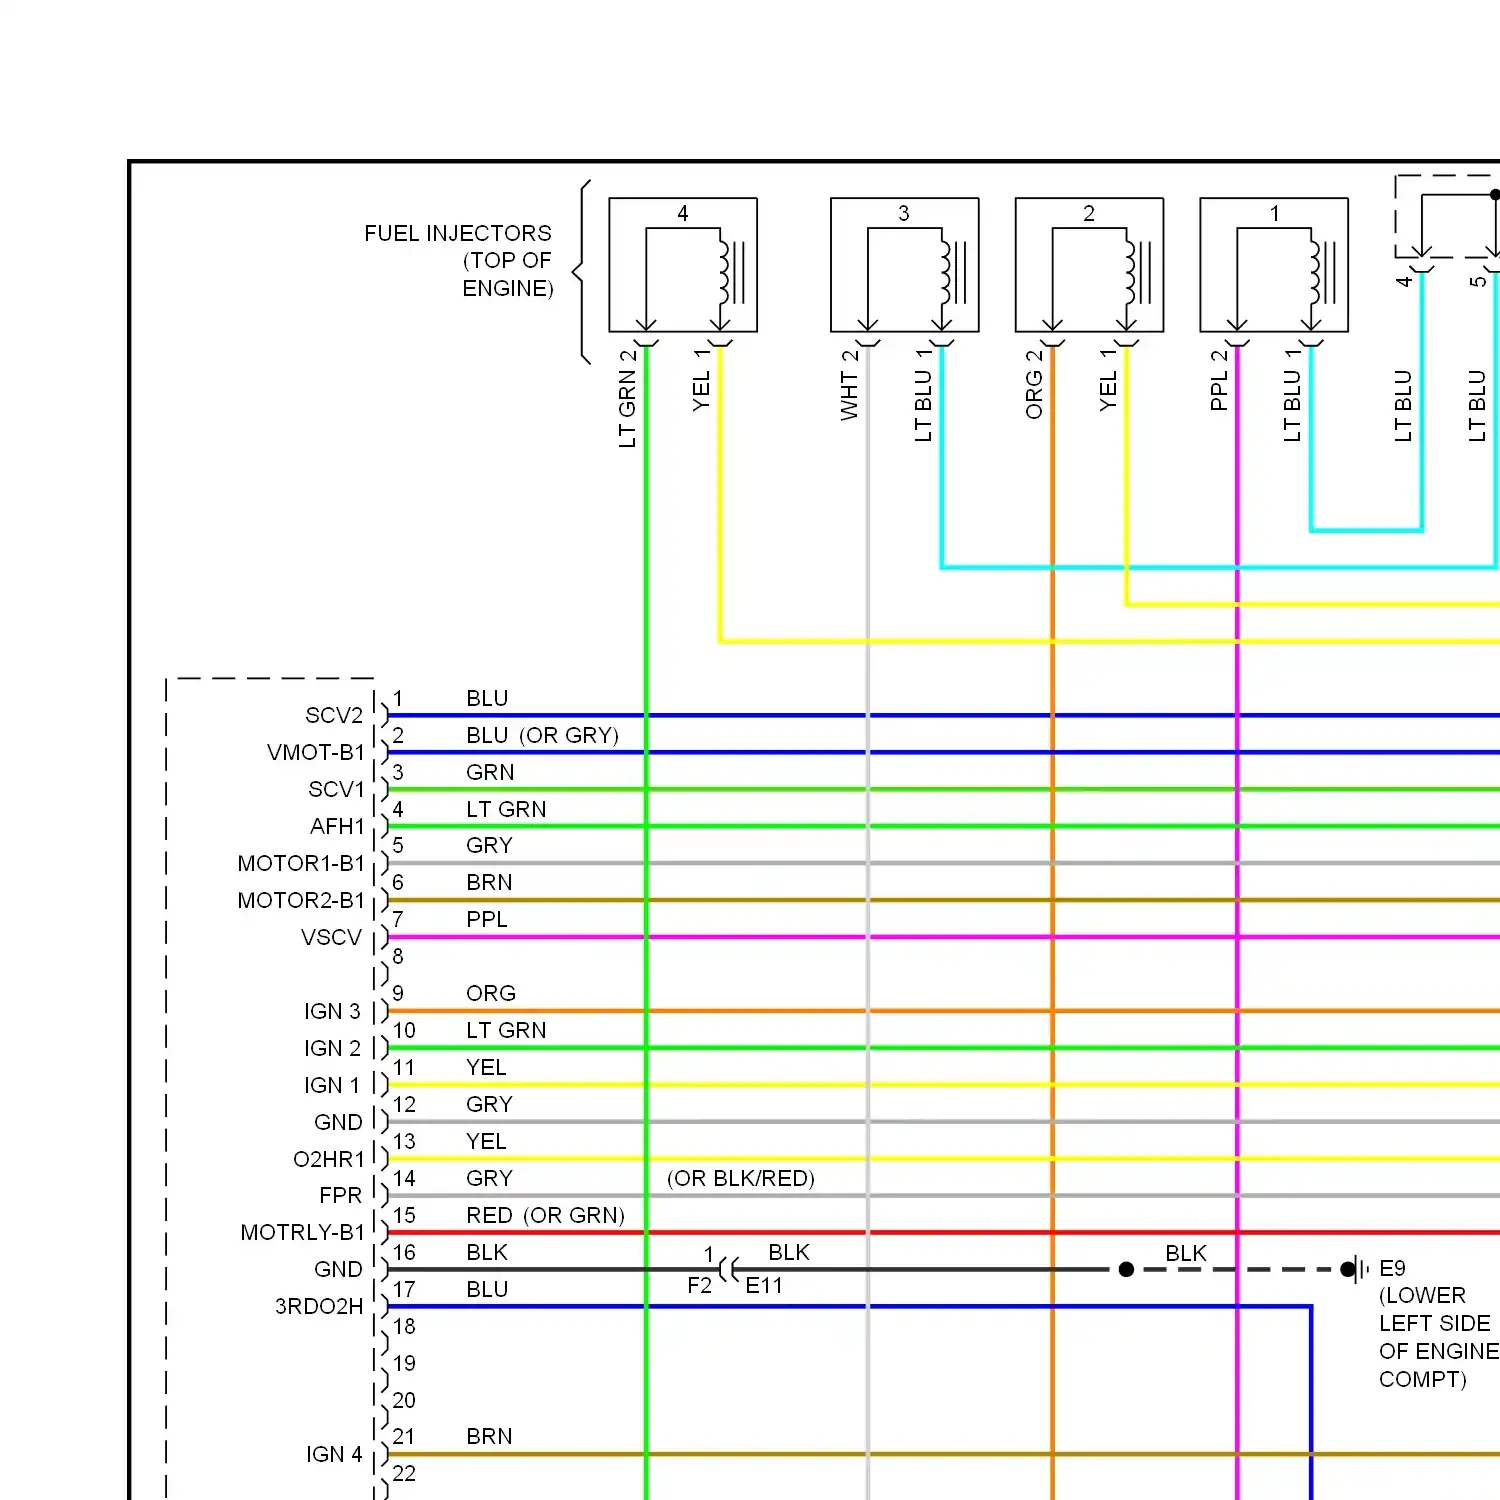Image resolution: width=1500 pixels, height=1500 pixels.
Task: Click the IGN 3 pin label
Action: coord(332,1012)
